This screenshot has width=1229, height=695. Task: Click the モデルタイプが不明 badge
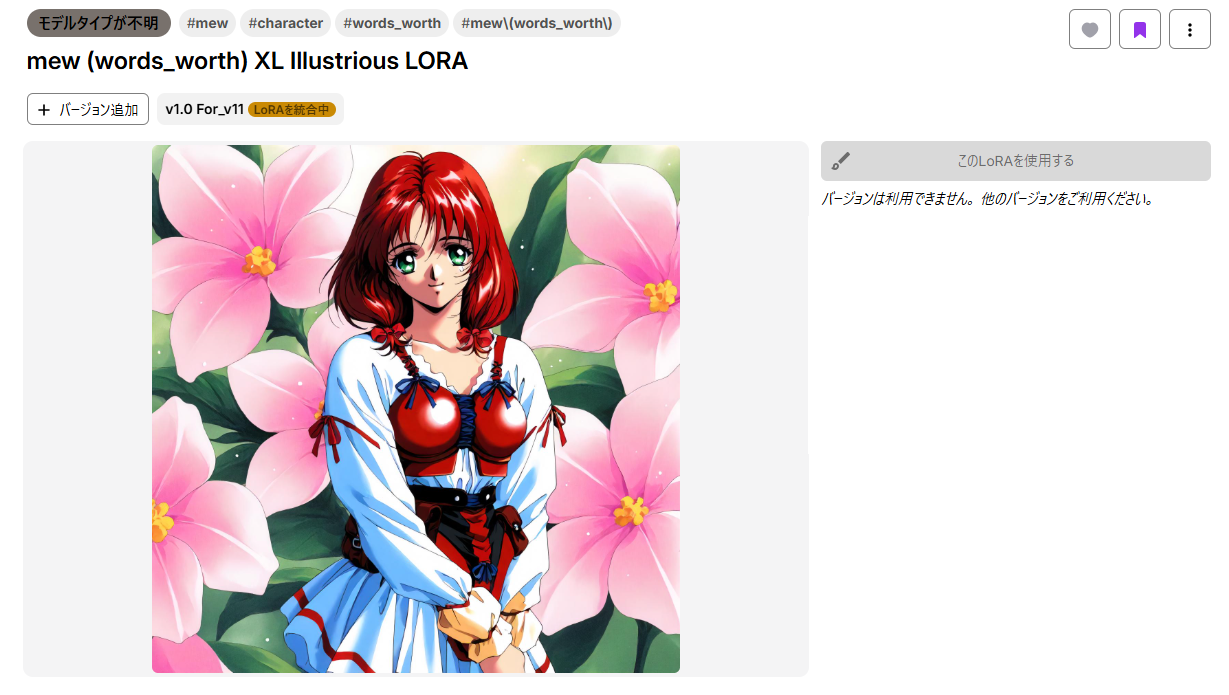[99, 23]
